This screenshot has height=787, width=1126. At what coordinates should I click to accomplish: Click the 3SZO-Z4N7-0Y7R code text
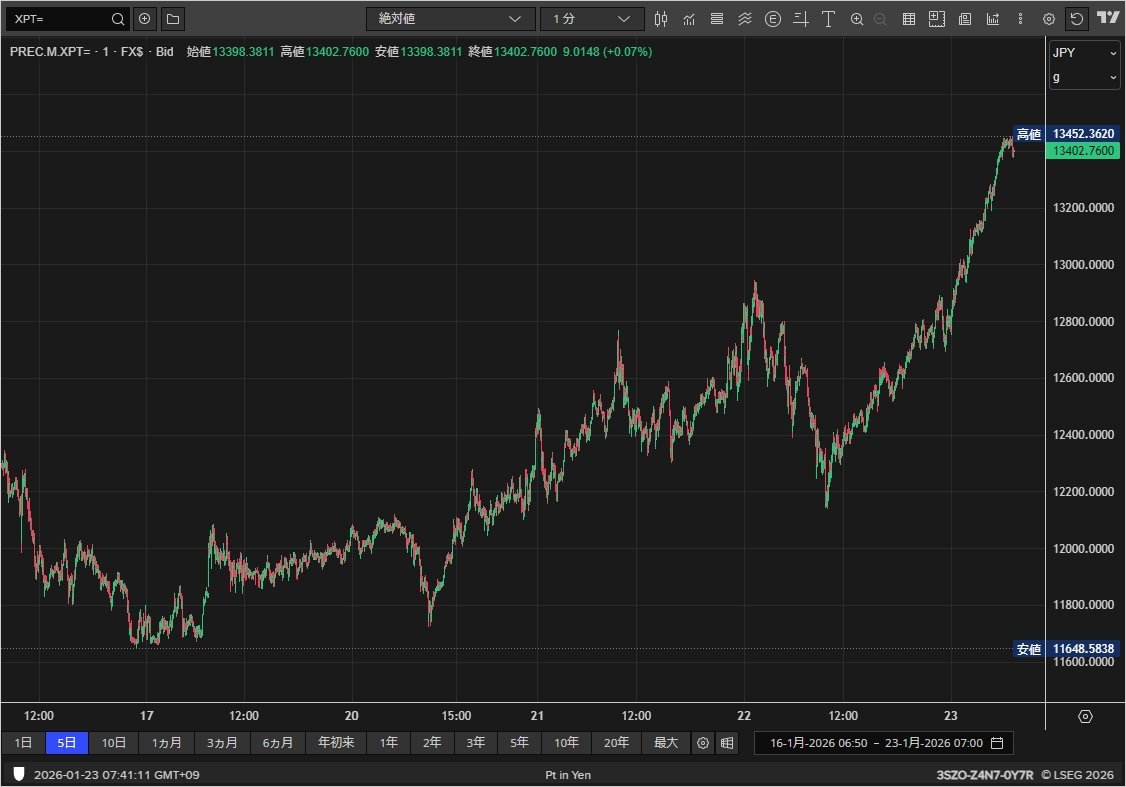click(x=985, y=775)
